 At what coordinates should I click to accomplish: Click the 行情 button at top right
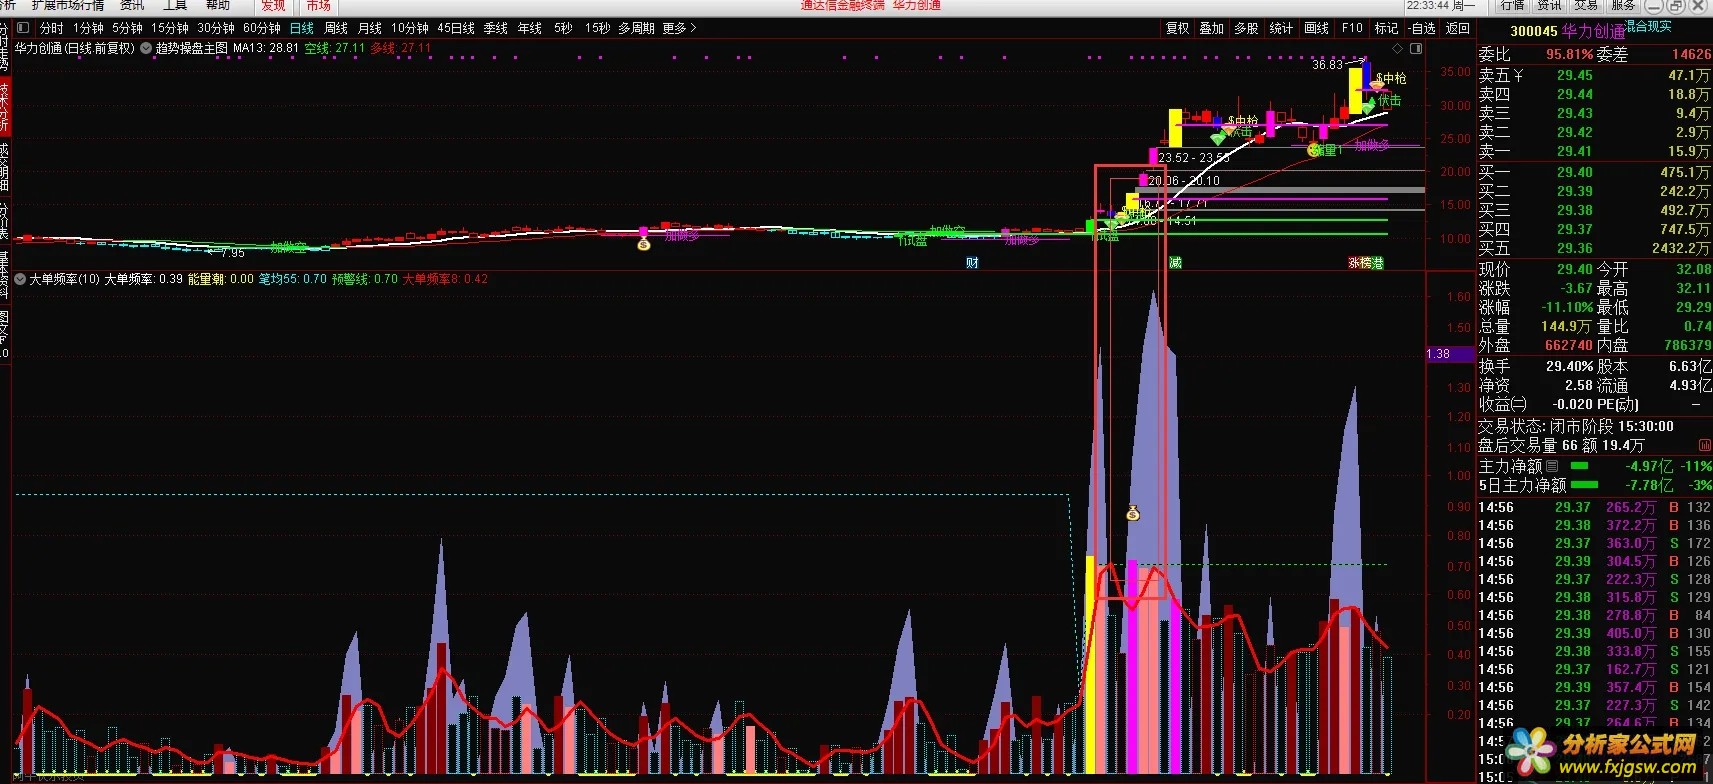[x=1512, y=5]
